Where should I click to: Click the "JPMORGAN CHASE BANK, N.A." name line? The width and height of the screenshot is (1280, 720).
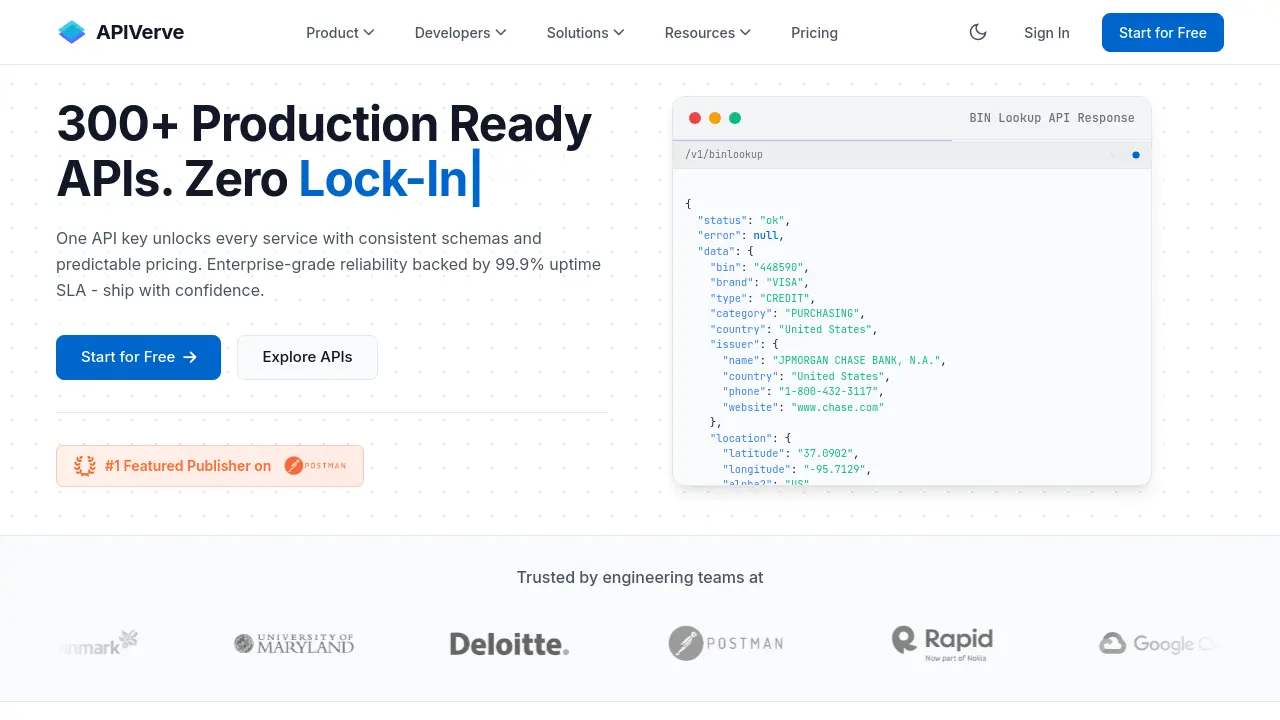(x=834, y=360)
